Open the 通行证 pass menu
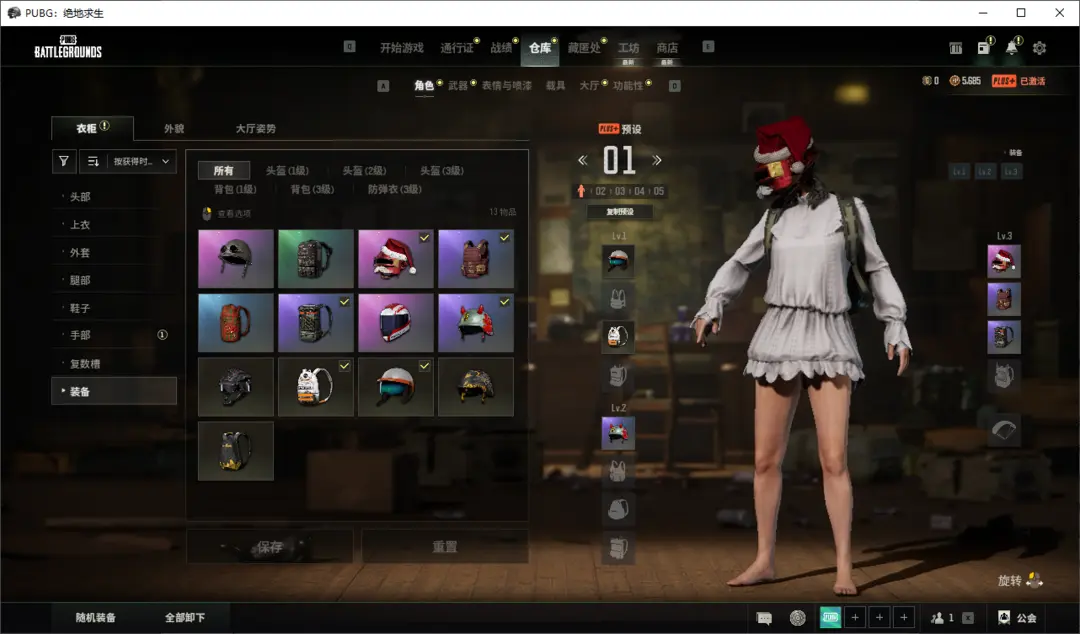This screenshot has height=634, width=1080. pyautogui.click(x=457, y=48)
